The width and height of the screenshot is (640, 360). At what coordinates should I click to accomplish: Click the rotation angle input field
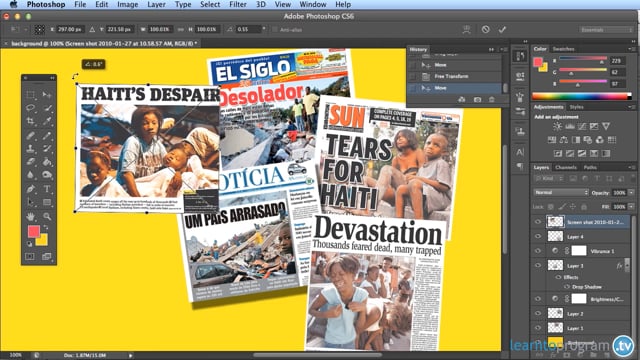[x=248, y=29]
